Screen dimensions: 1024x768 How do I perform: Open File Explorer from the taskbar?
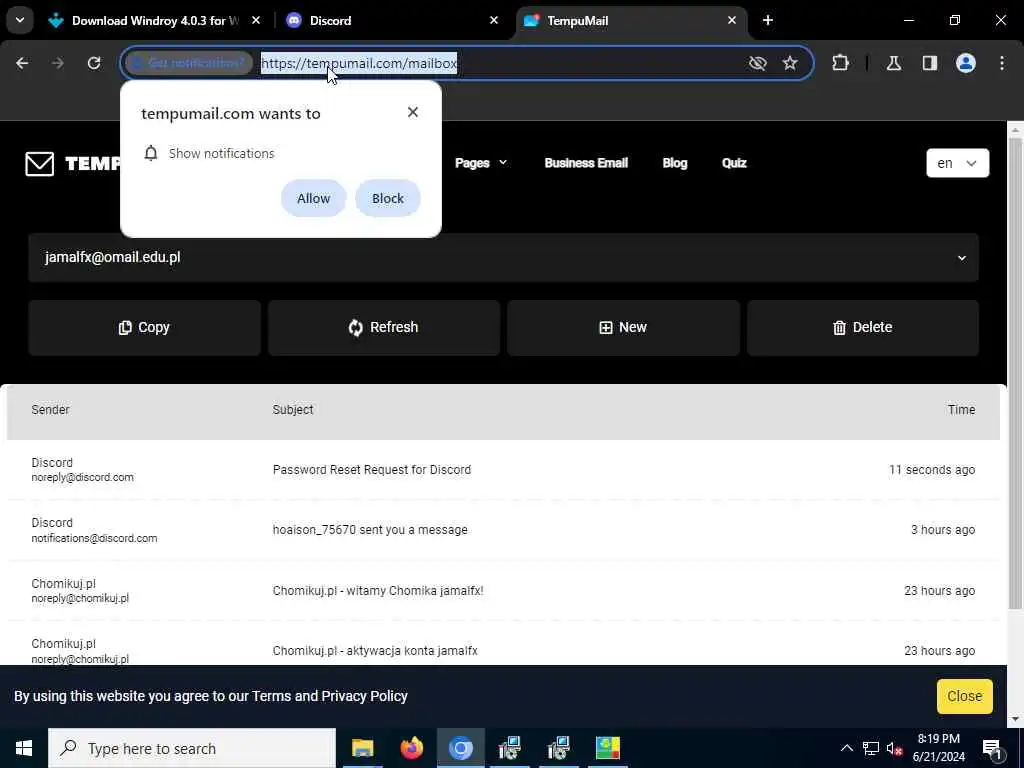[x=362, y=748]
